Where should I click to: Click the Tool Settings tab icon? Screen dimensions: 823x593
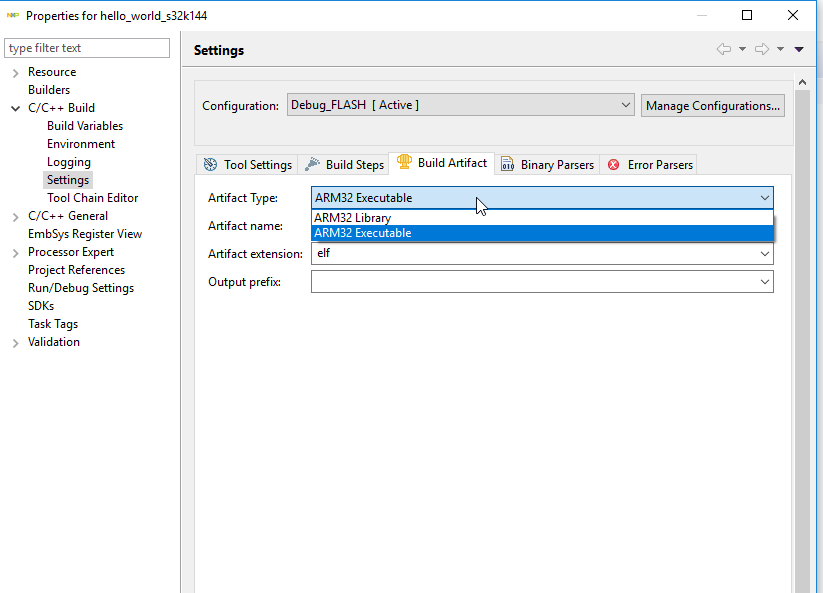click(x=210, y=165)
